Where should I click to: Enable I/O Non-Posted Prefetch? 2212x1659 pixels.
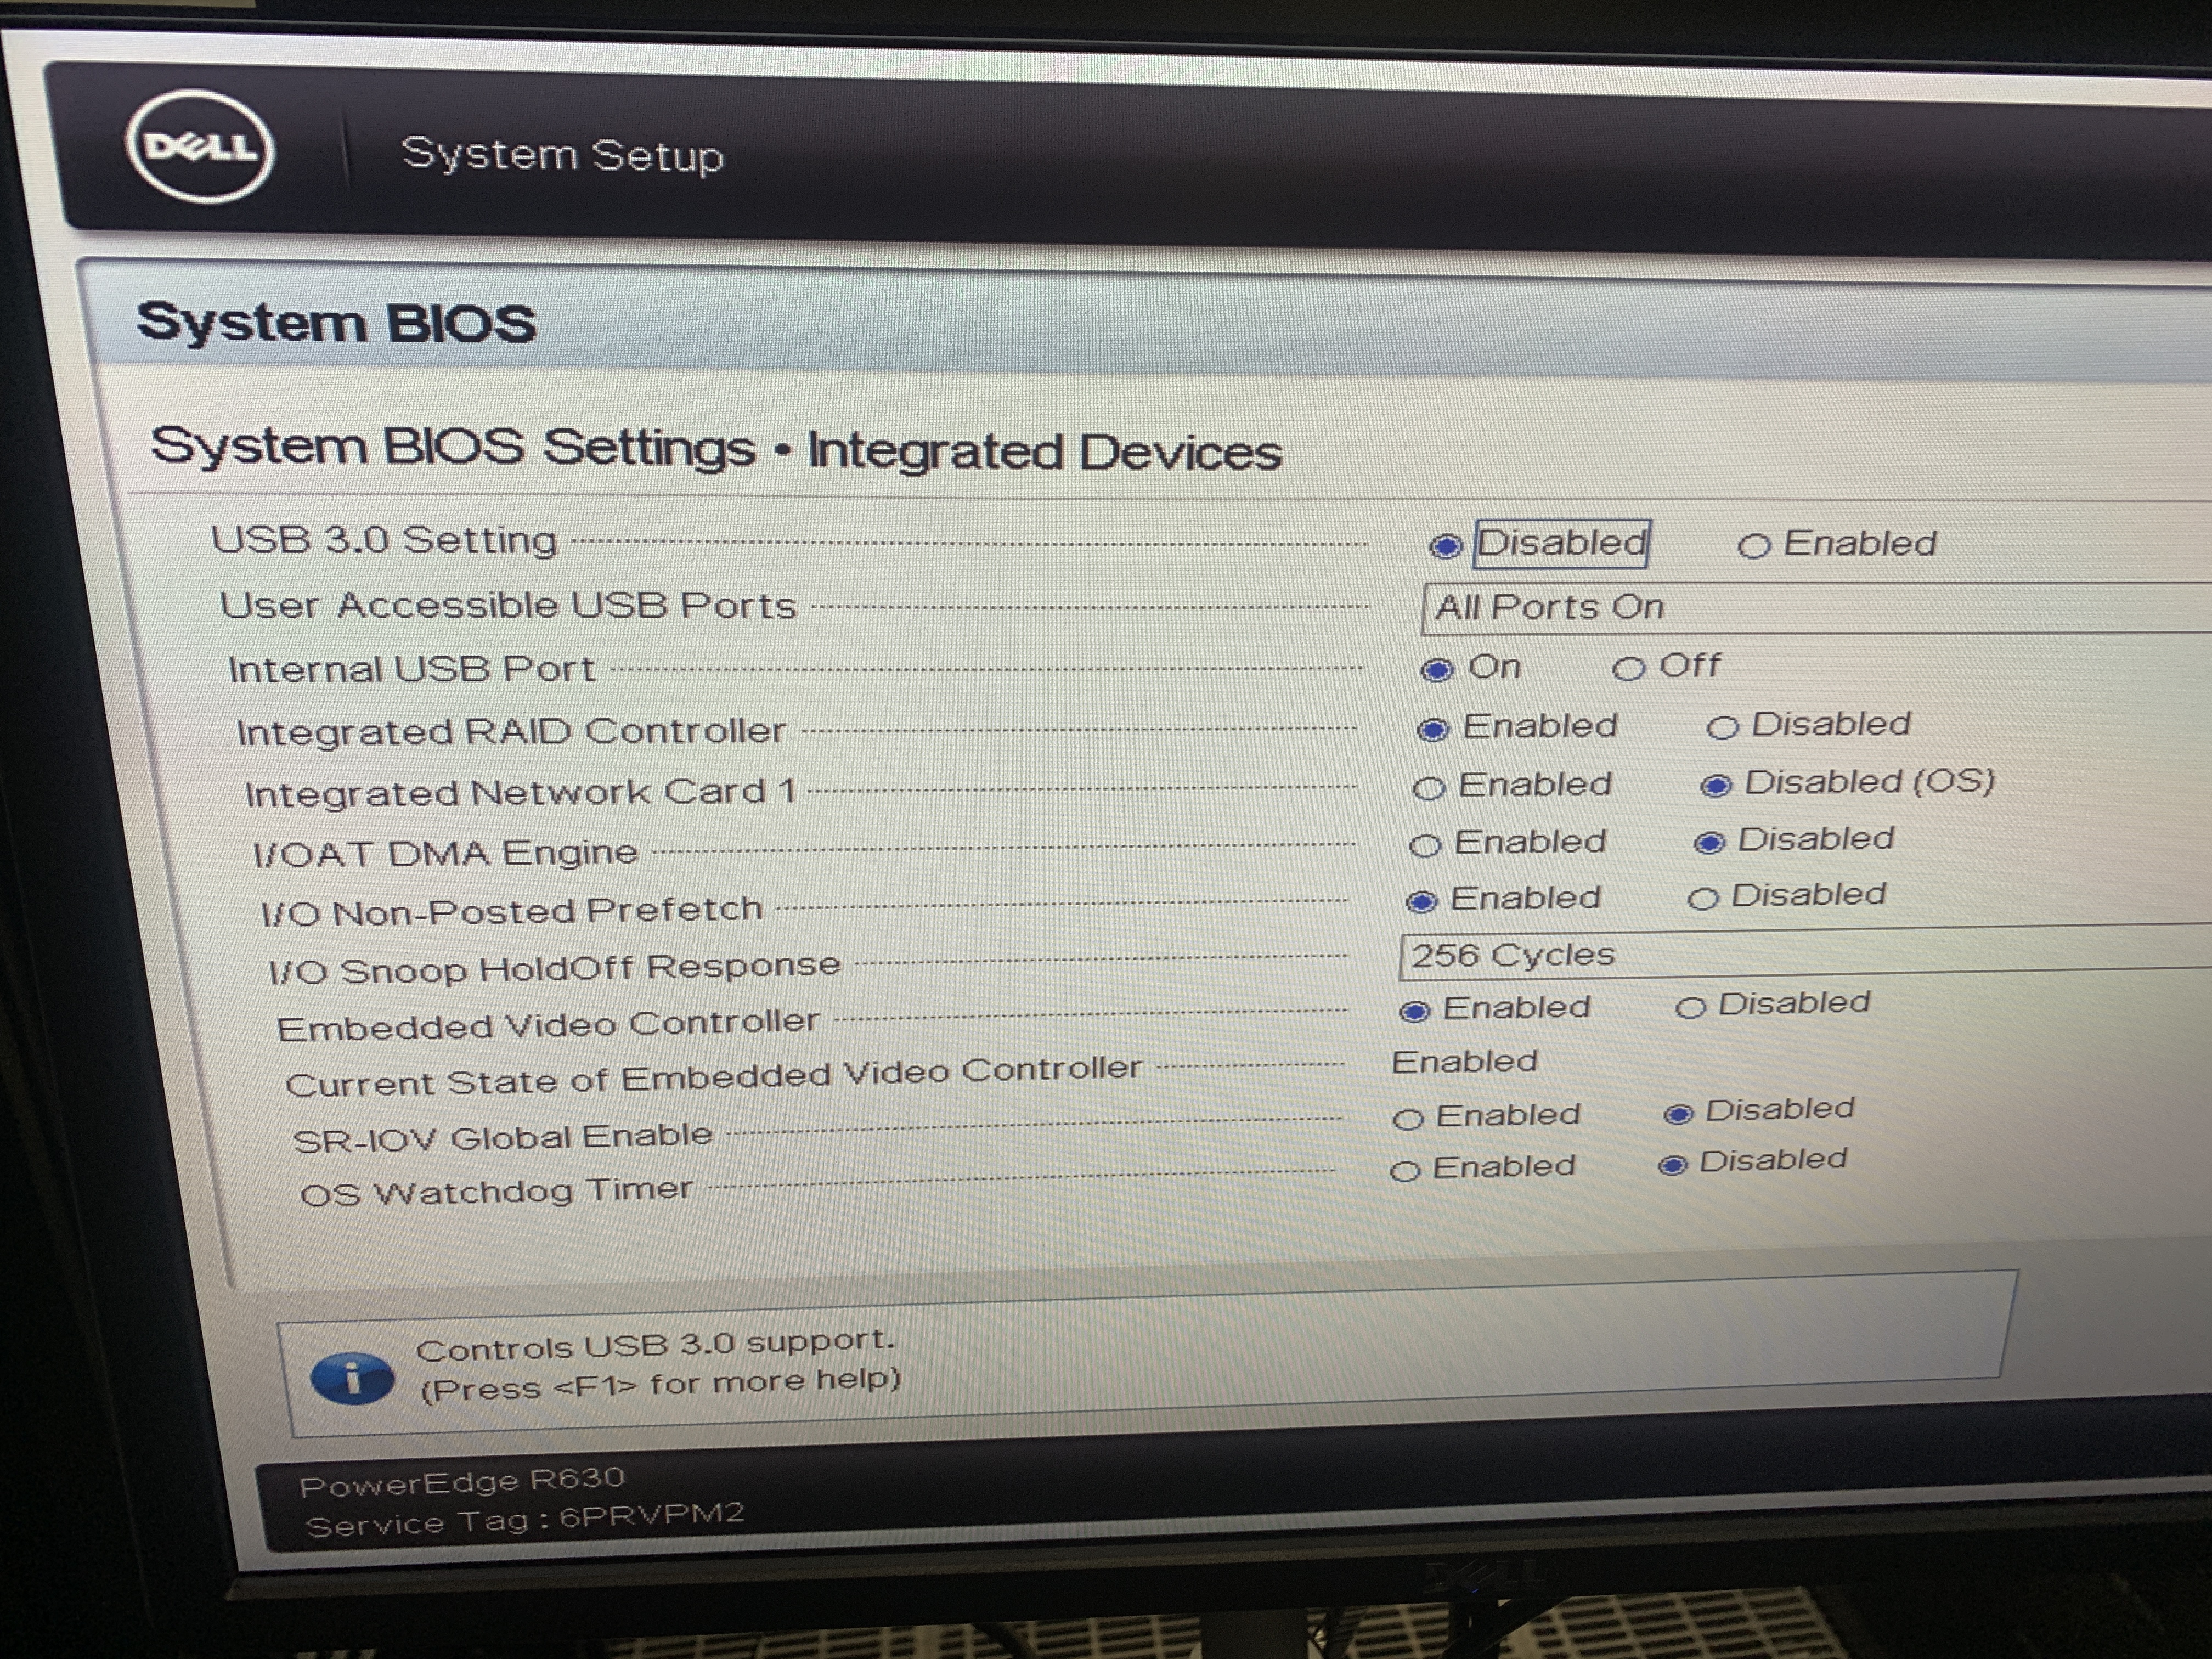coord(1421,902)
